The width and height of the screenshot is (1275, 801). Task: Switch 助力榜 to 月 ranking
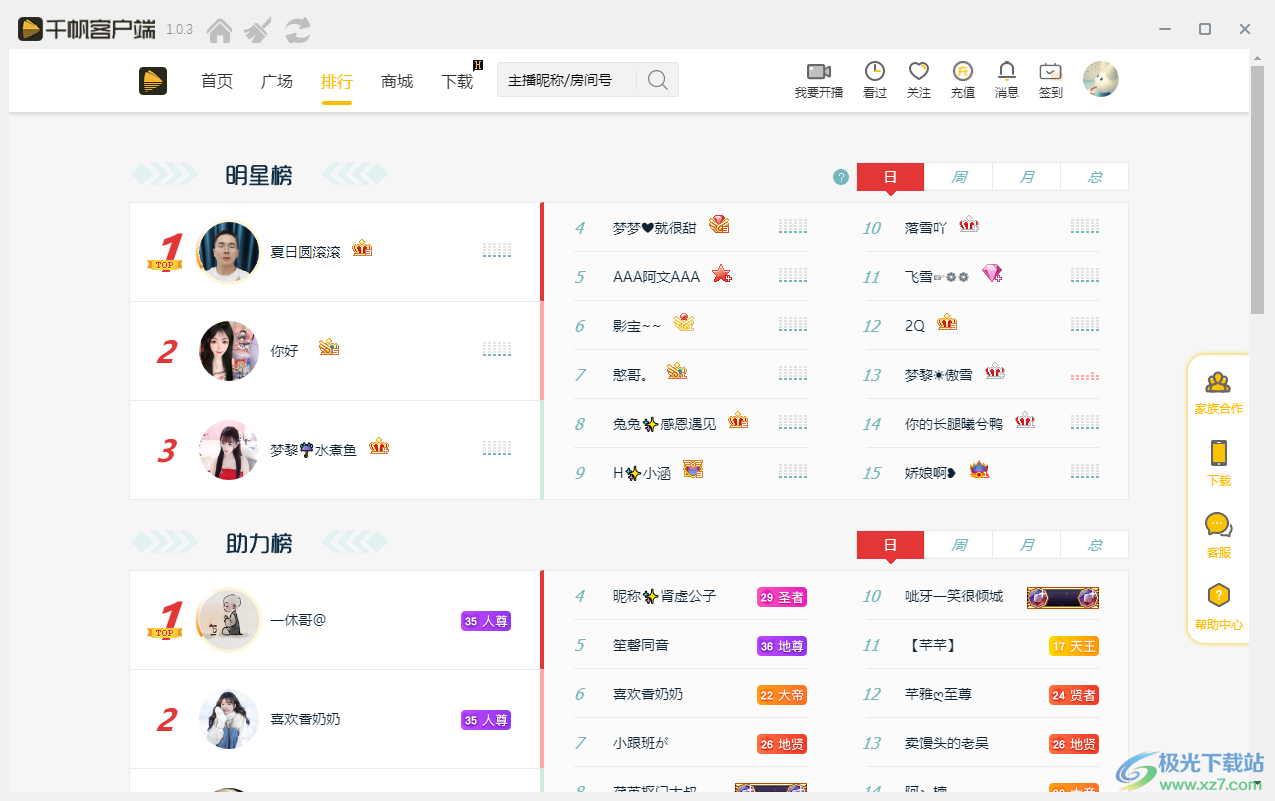coord(1026,545)
